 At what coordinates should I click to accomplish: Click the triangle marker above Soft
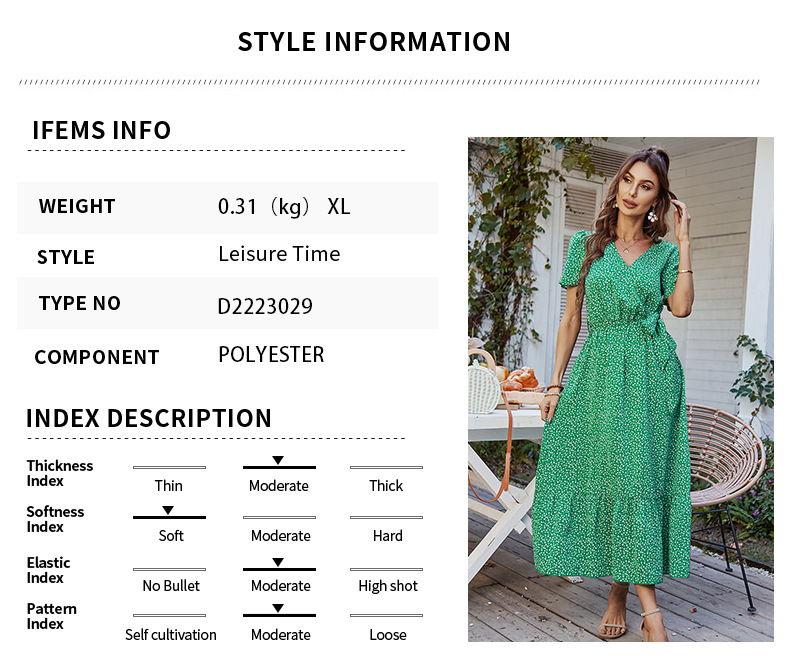click(x=168, y=510)
